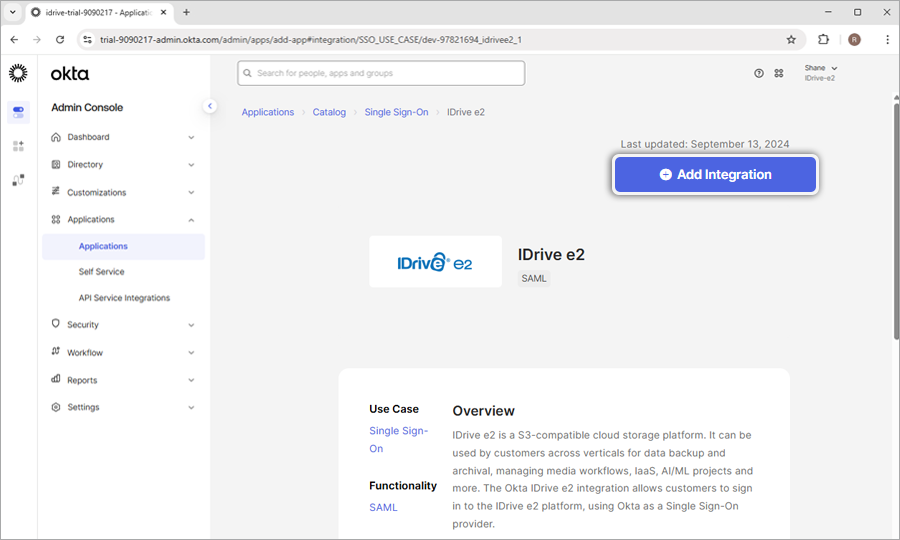Image resolution: width=900 pixels, height=540 pixels.
Task: Select Self Service in the sidebar
Action: coord(102,272)
